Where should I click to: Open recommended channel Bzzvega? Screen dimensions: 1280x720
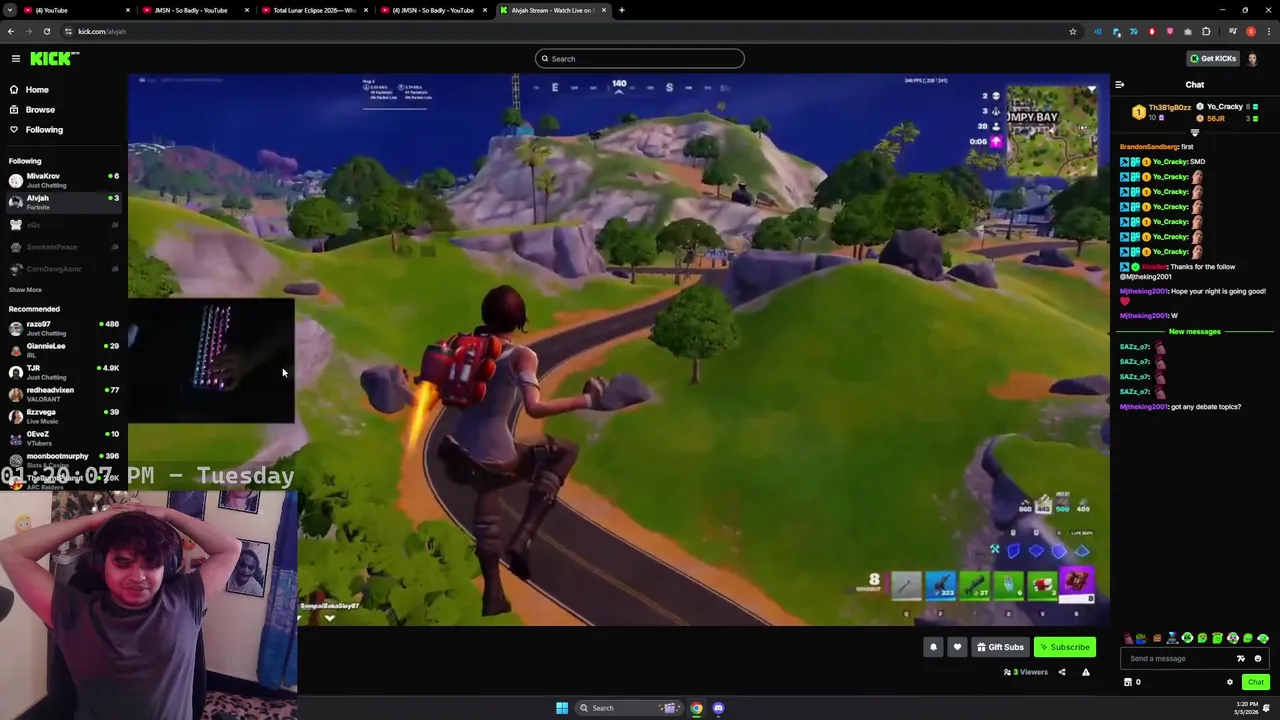click(x=63, y=416)
